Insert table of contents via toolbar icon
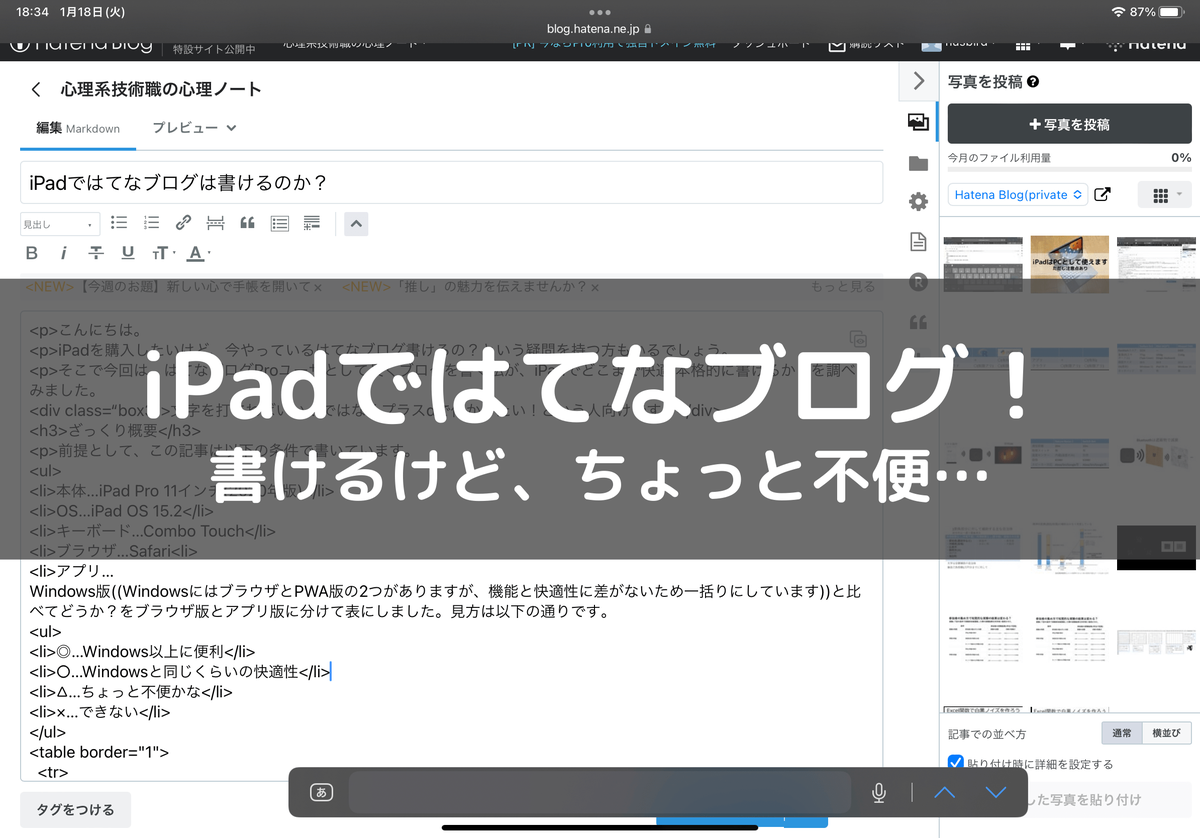The image size is (1200, 838). pos(280,223)
